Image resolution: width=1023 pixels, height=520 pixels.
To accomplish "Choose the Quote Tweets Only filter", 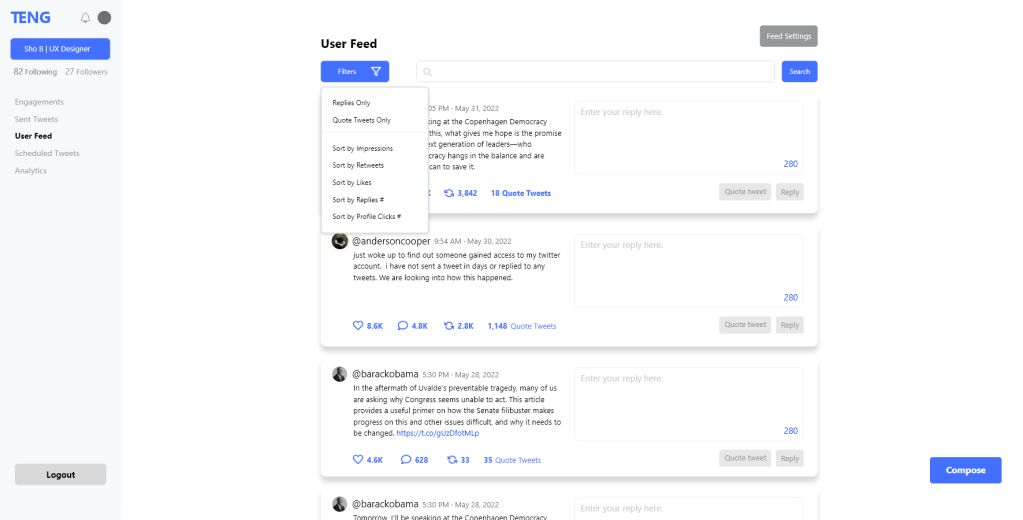I will click(x=361, y=120).
